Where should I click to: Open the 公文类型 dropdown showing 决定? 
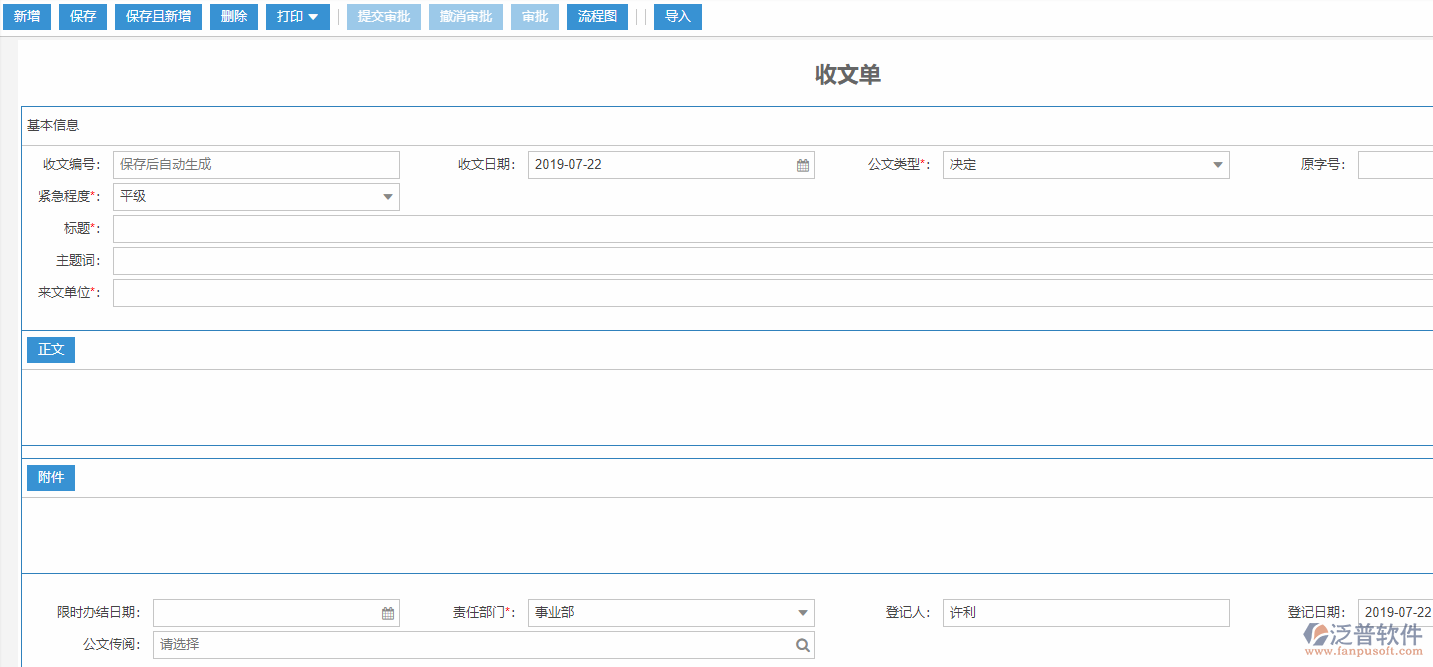[x=1216, y=164]
